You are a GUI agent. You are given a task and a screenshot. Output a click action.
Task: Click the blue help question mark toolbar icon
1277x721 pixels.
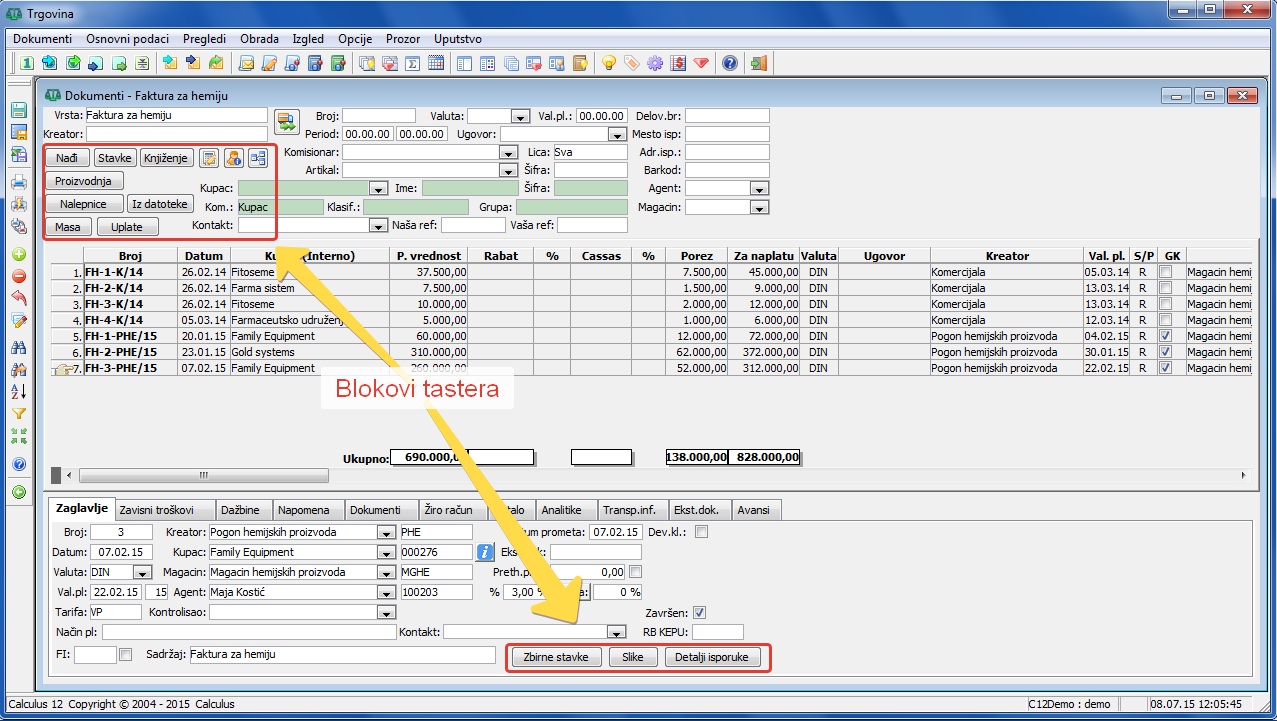point(730,63)
